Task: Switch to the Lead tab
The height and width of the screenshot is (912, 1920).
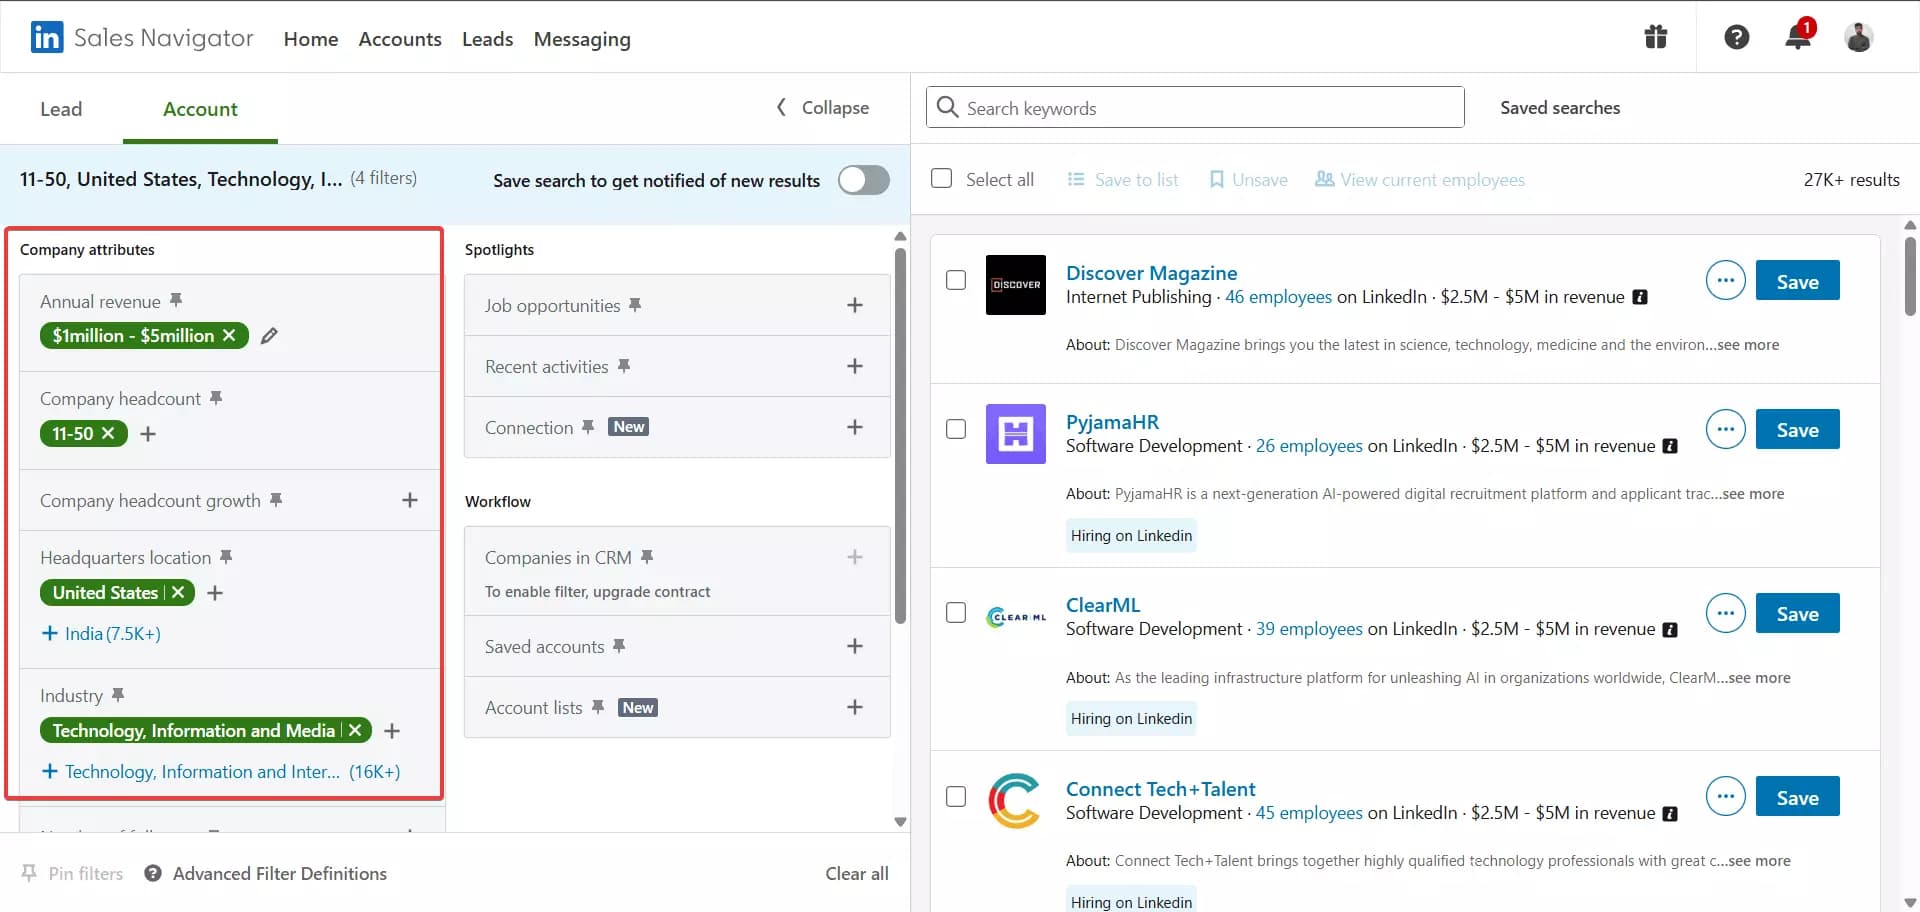Action: click(x=61, y=109)
